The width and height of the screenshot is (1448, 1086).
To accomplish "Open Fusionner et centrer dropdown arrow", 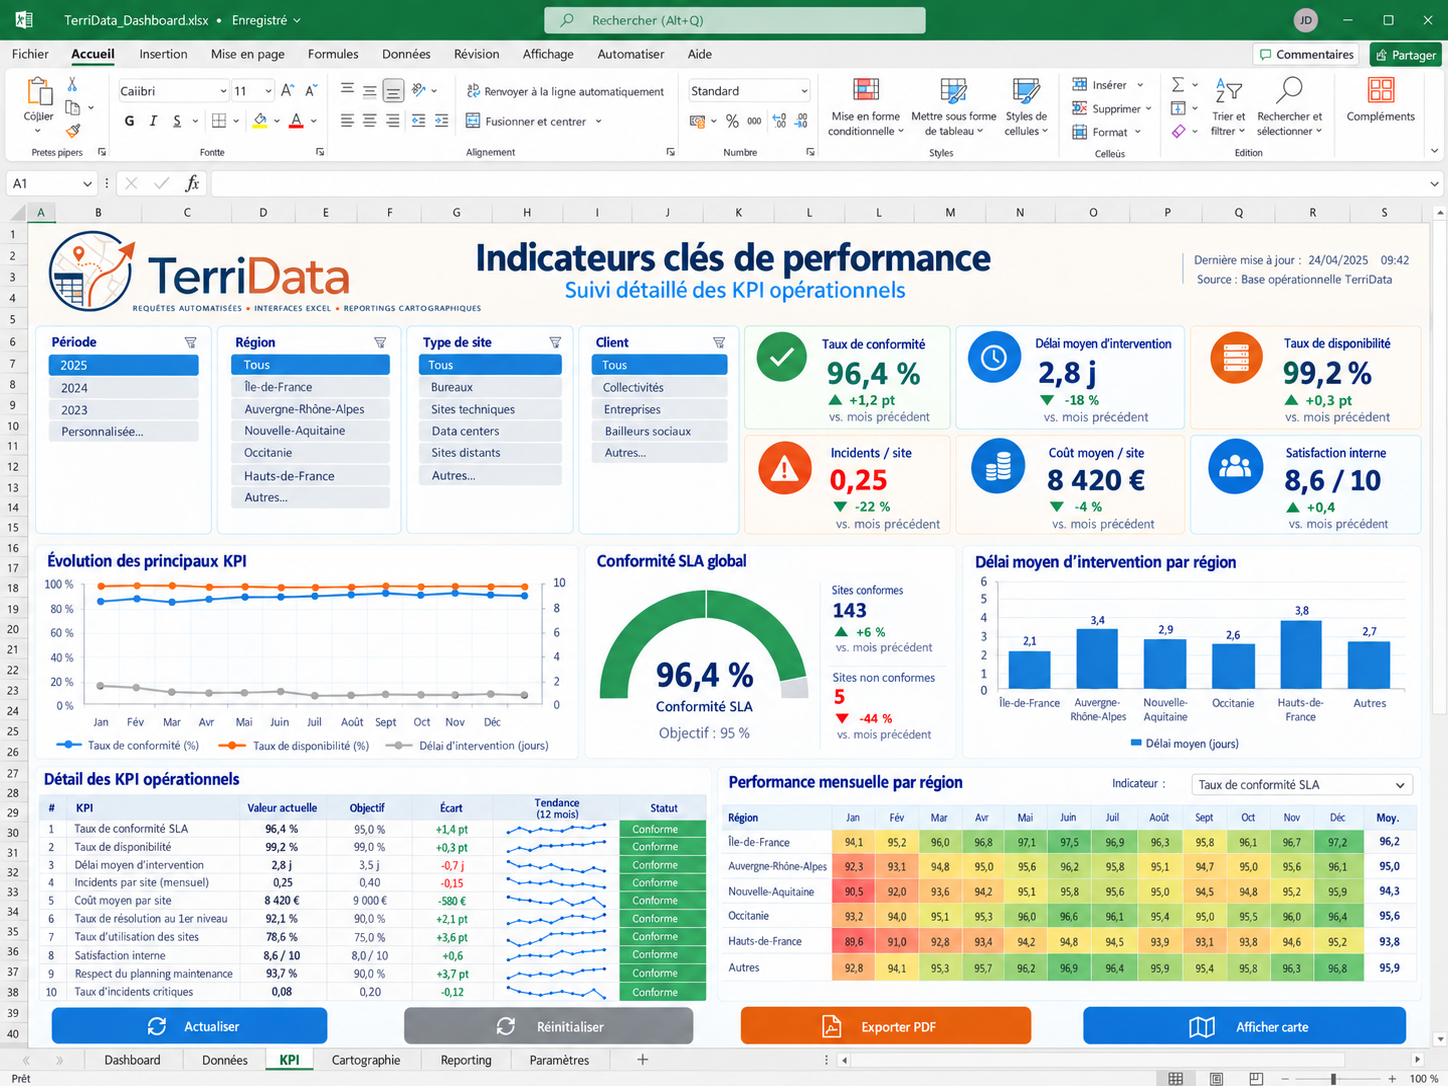I will pos(599,122).
